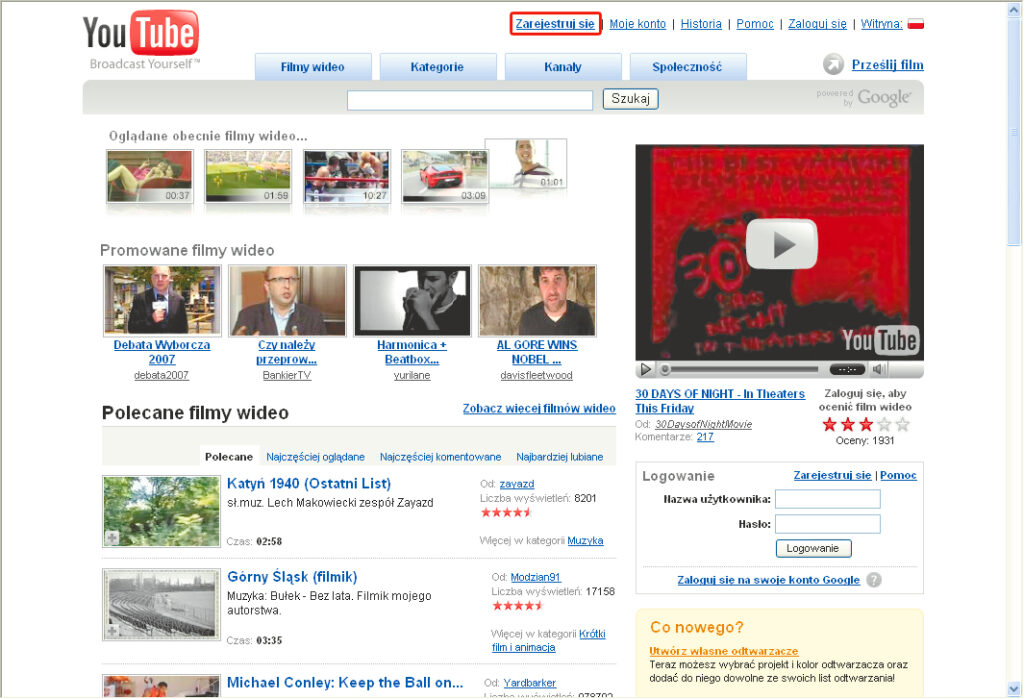This screenshot has width=1024, height=699.
Task: Click the Szukaj search button
Action: point(630,99)
